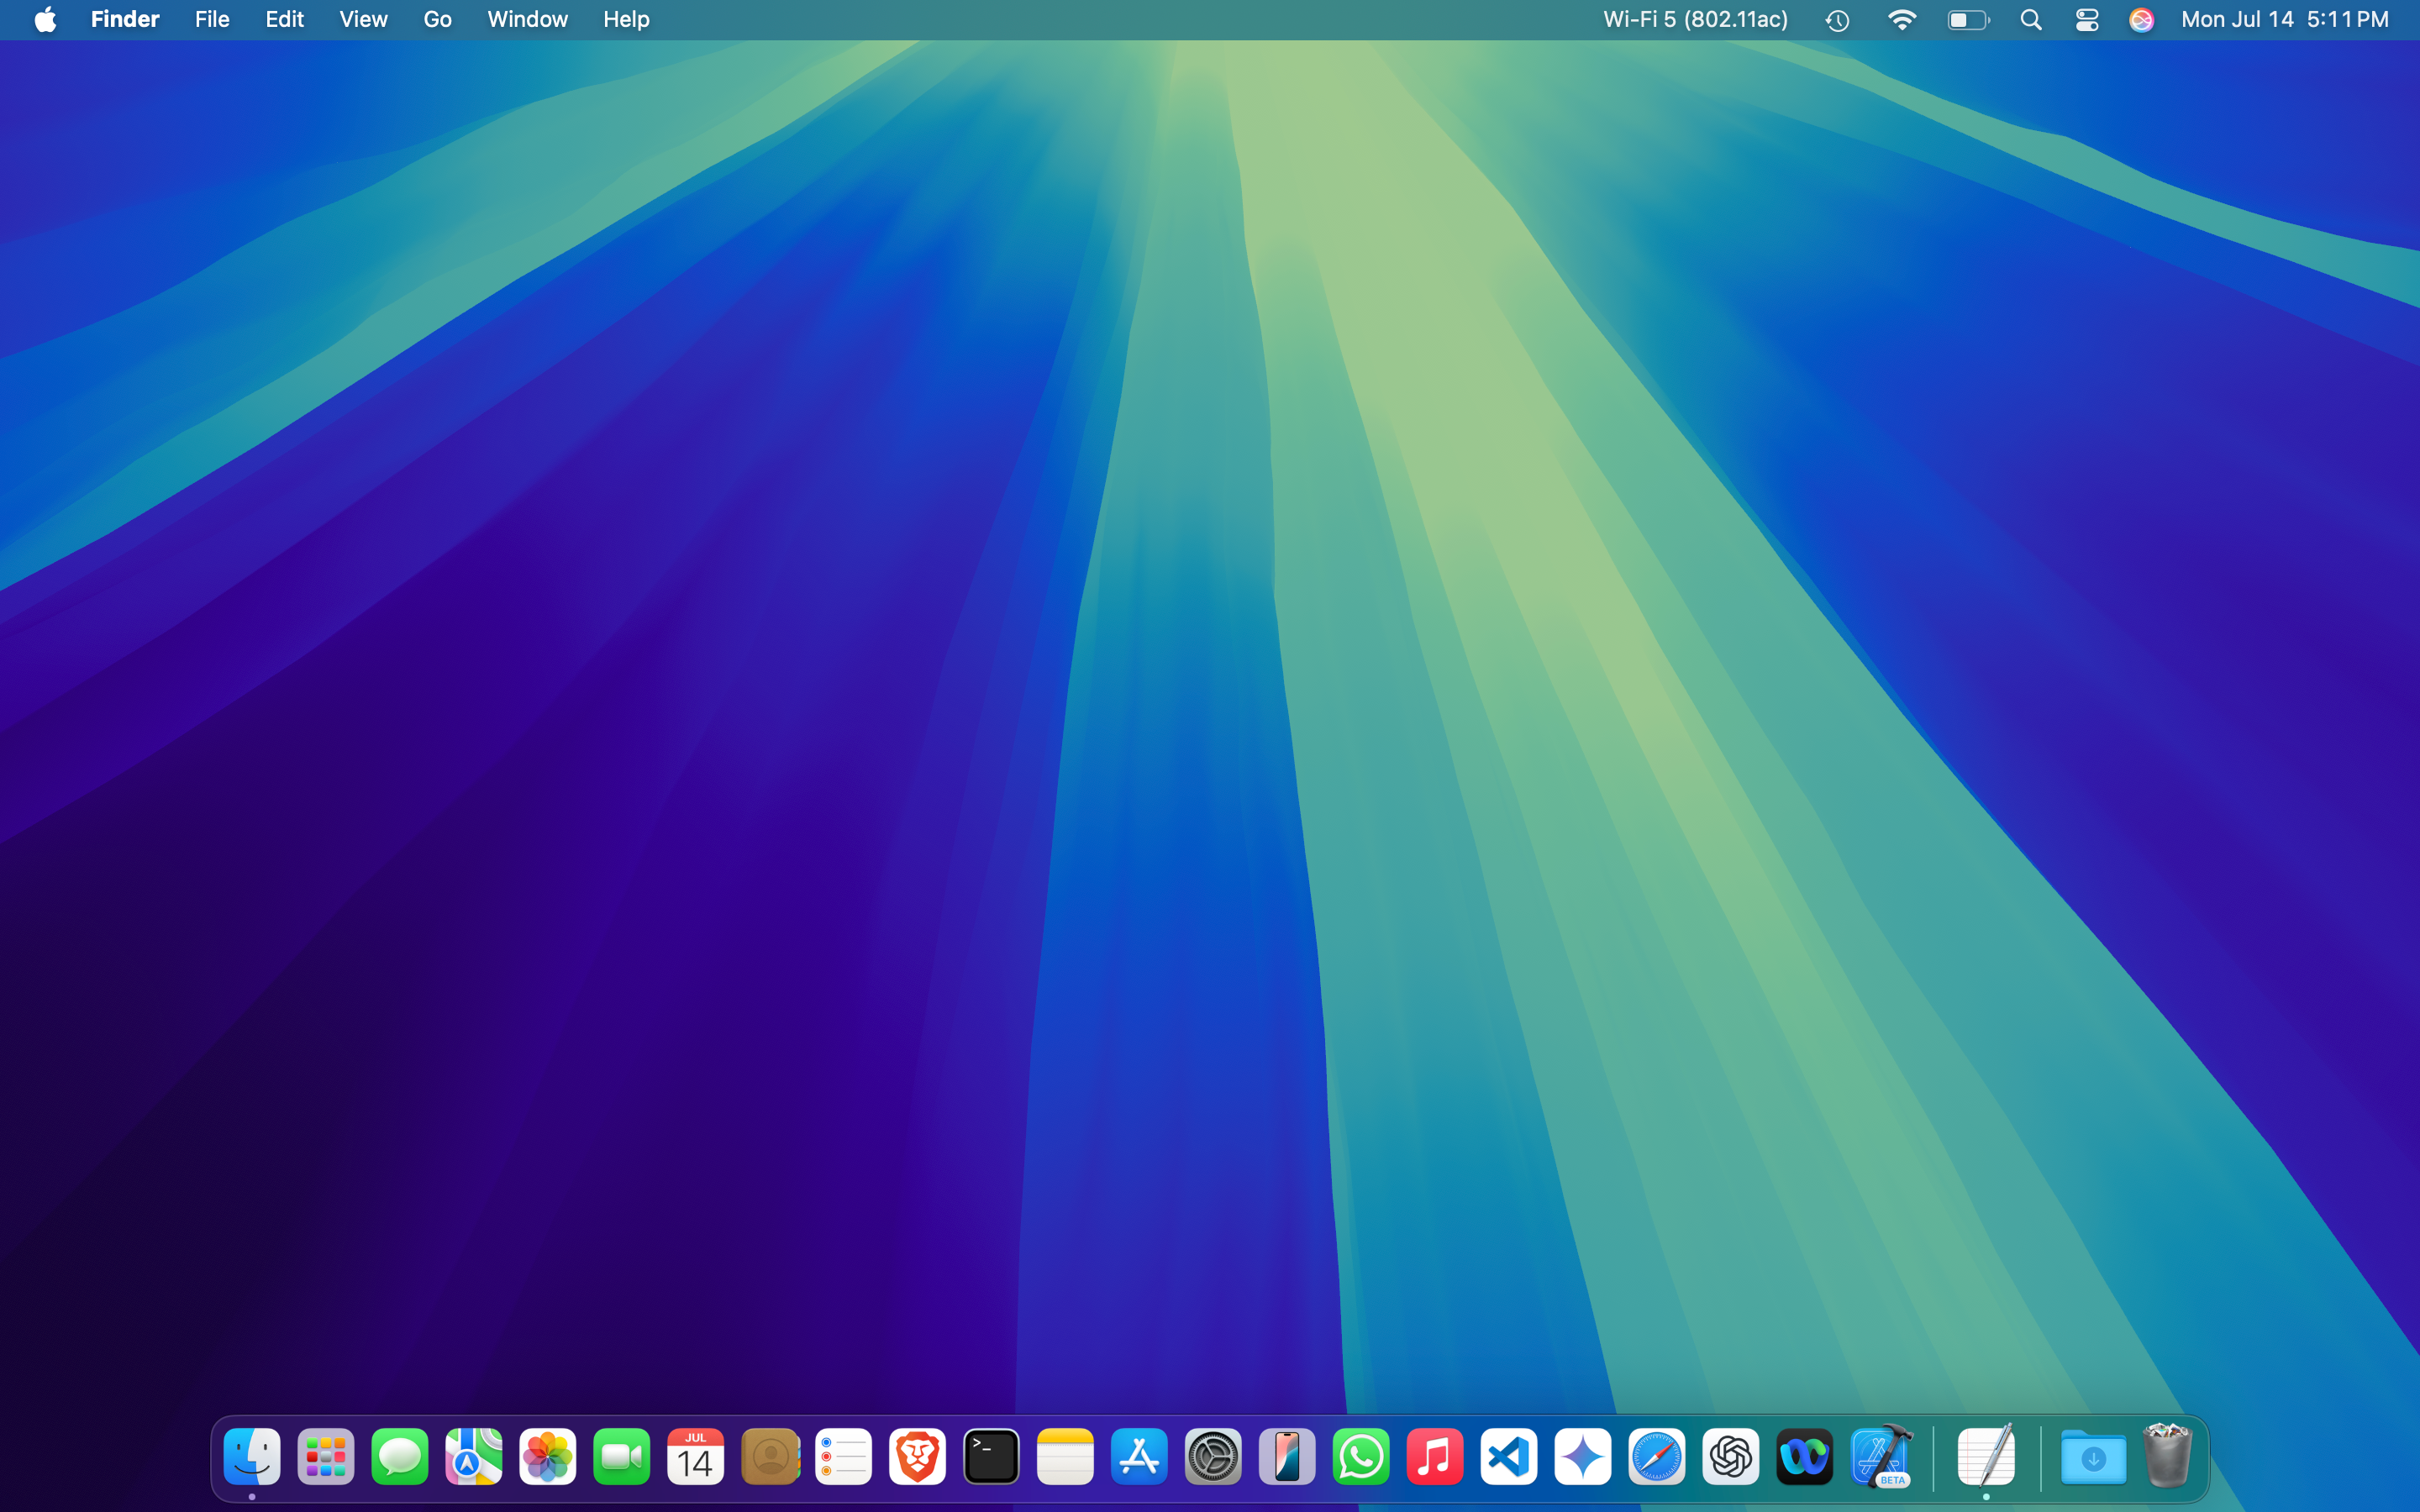Open Control Center in menu bar
Screen dimensions: 2420x1512
pos(2087,20)
